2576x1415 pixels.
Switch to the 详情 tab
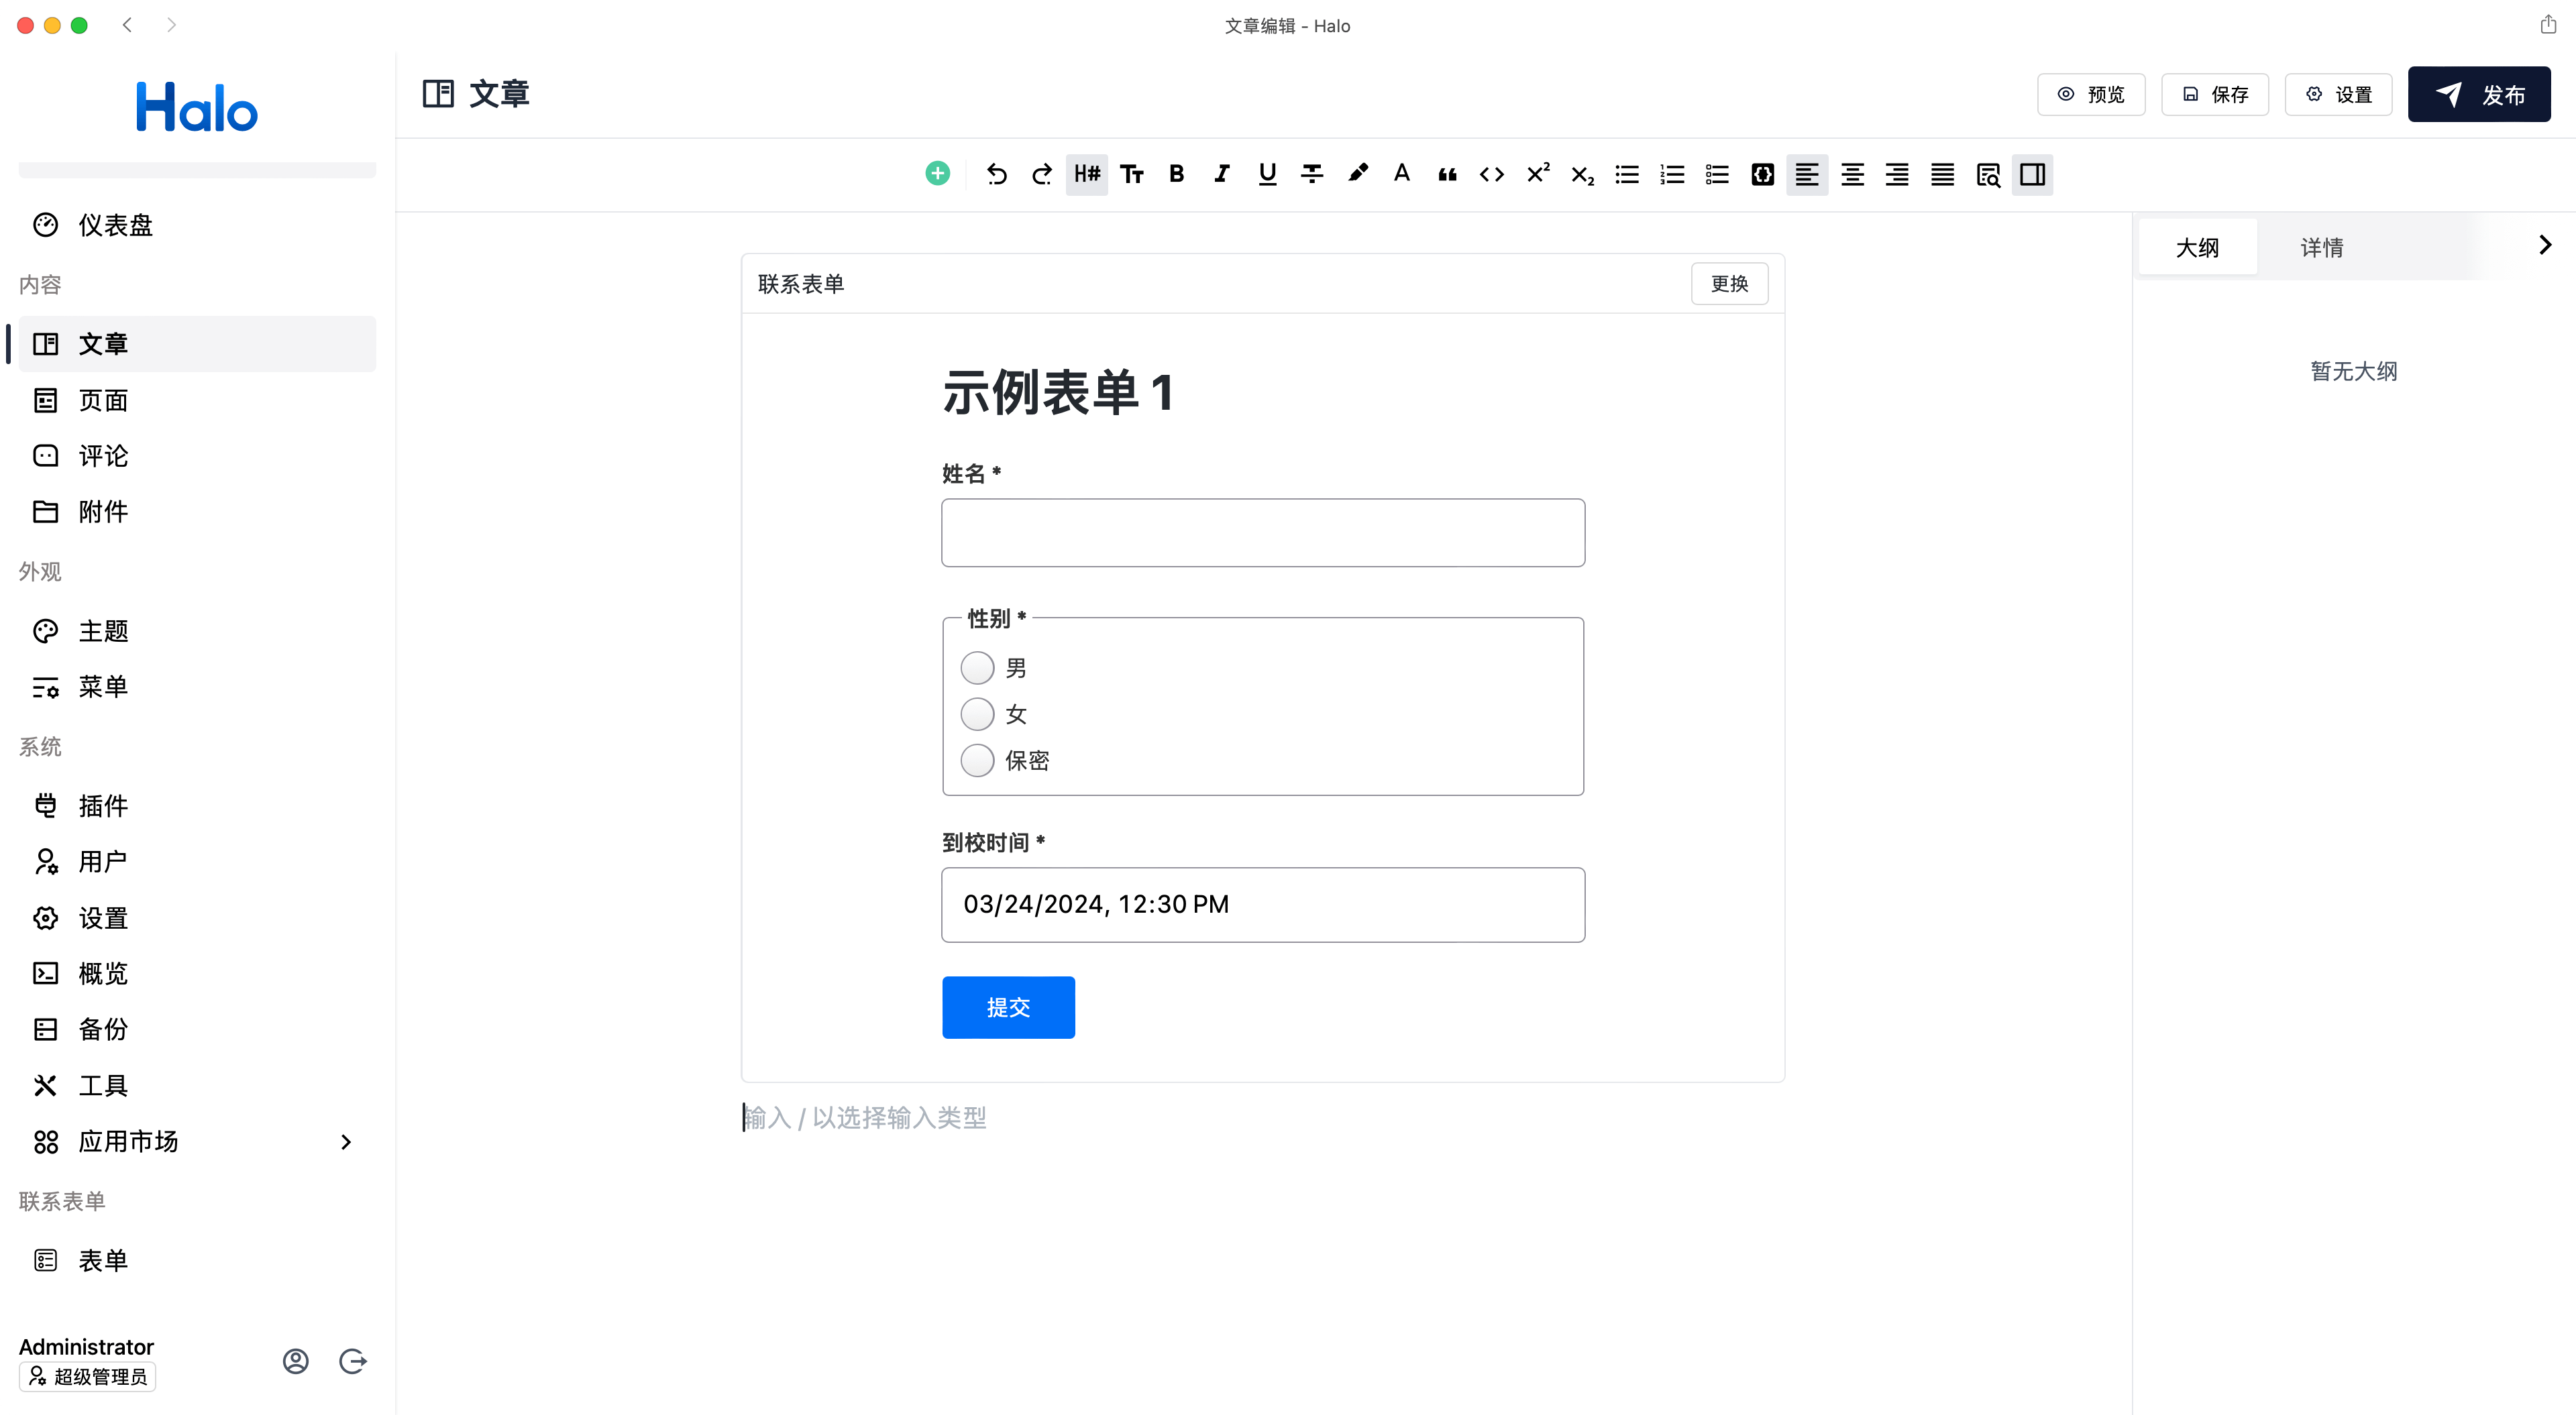pos(2321,247)
